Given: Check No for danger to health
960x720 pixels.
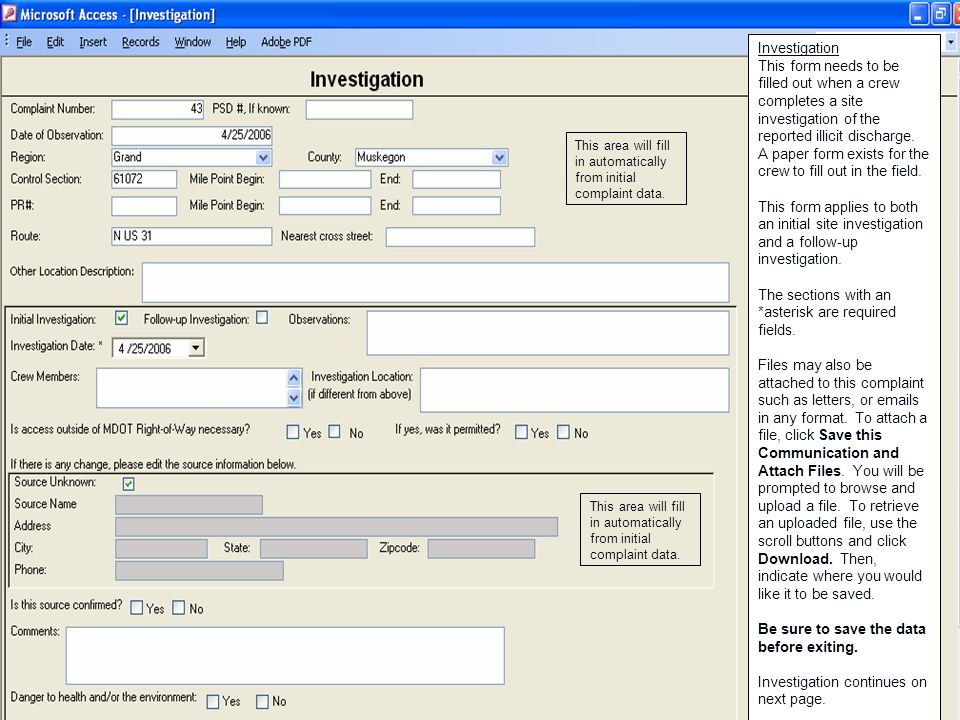Looking at the screenshot, I should click(x=262, y=702).
